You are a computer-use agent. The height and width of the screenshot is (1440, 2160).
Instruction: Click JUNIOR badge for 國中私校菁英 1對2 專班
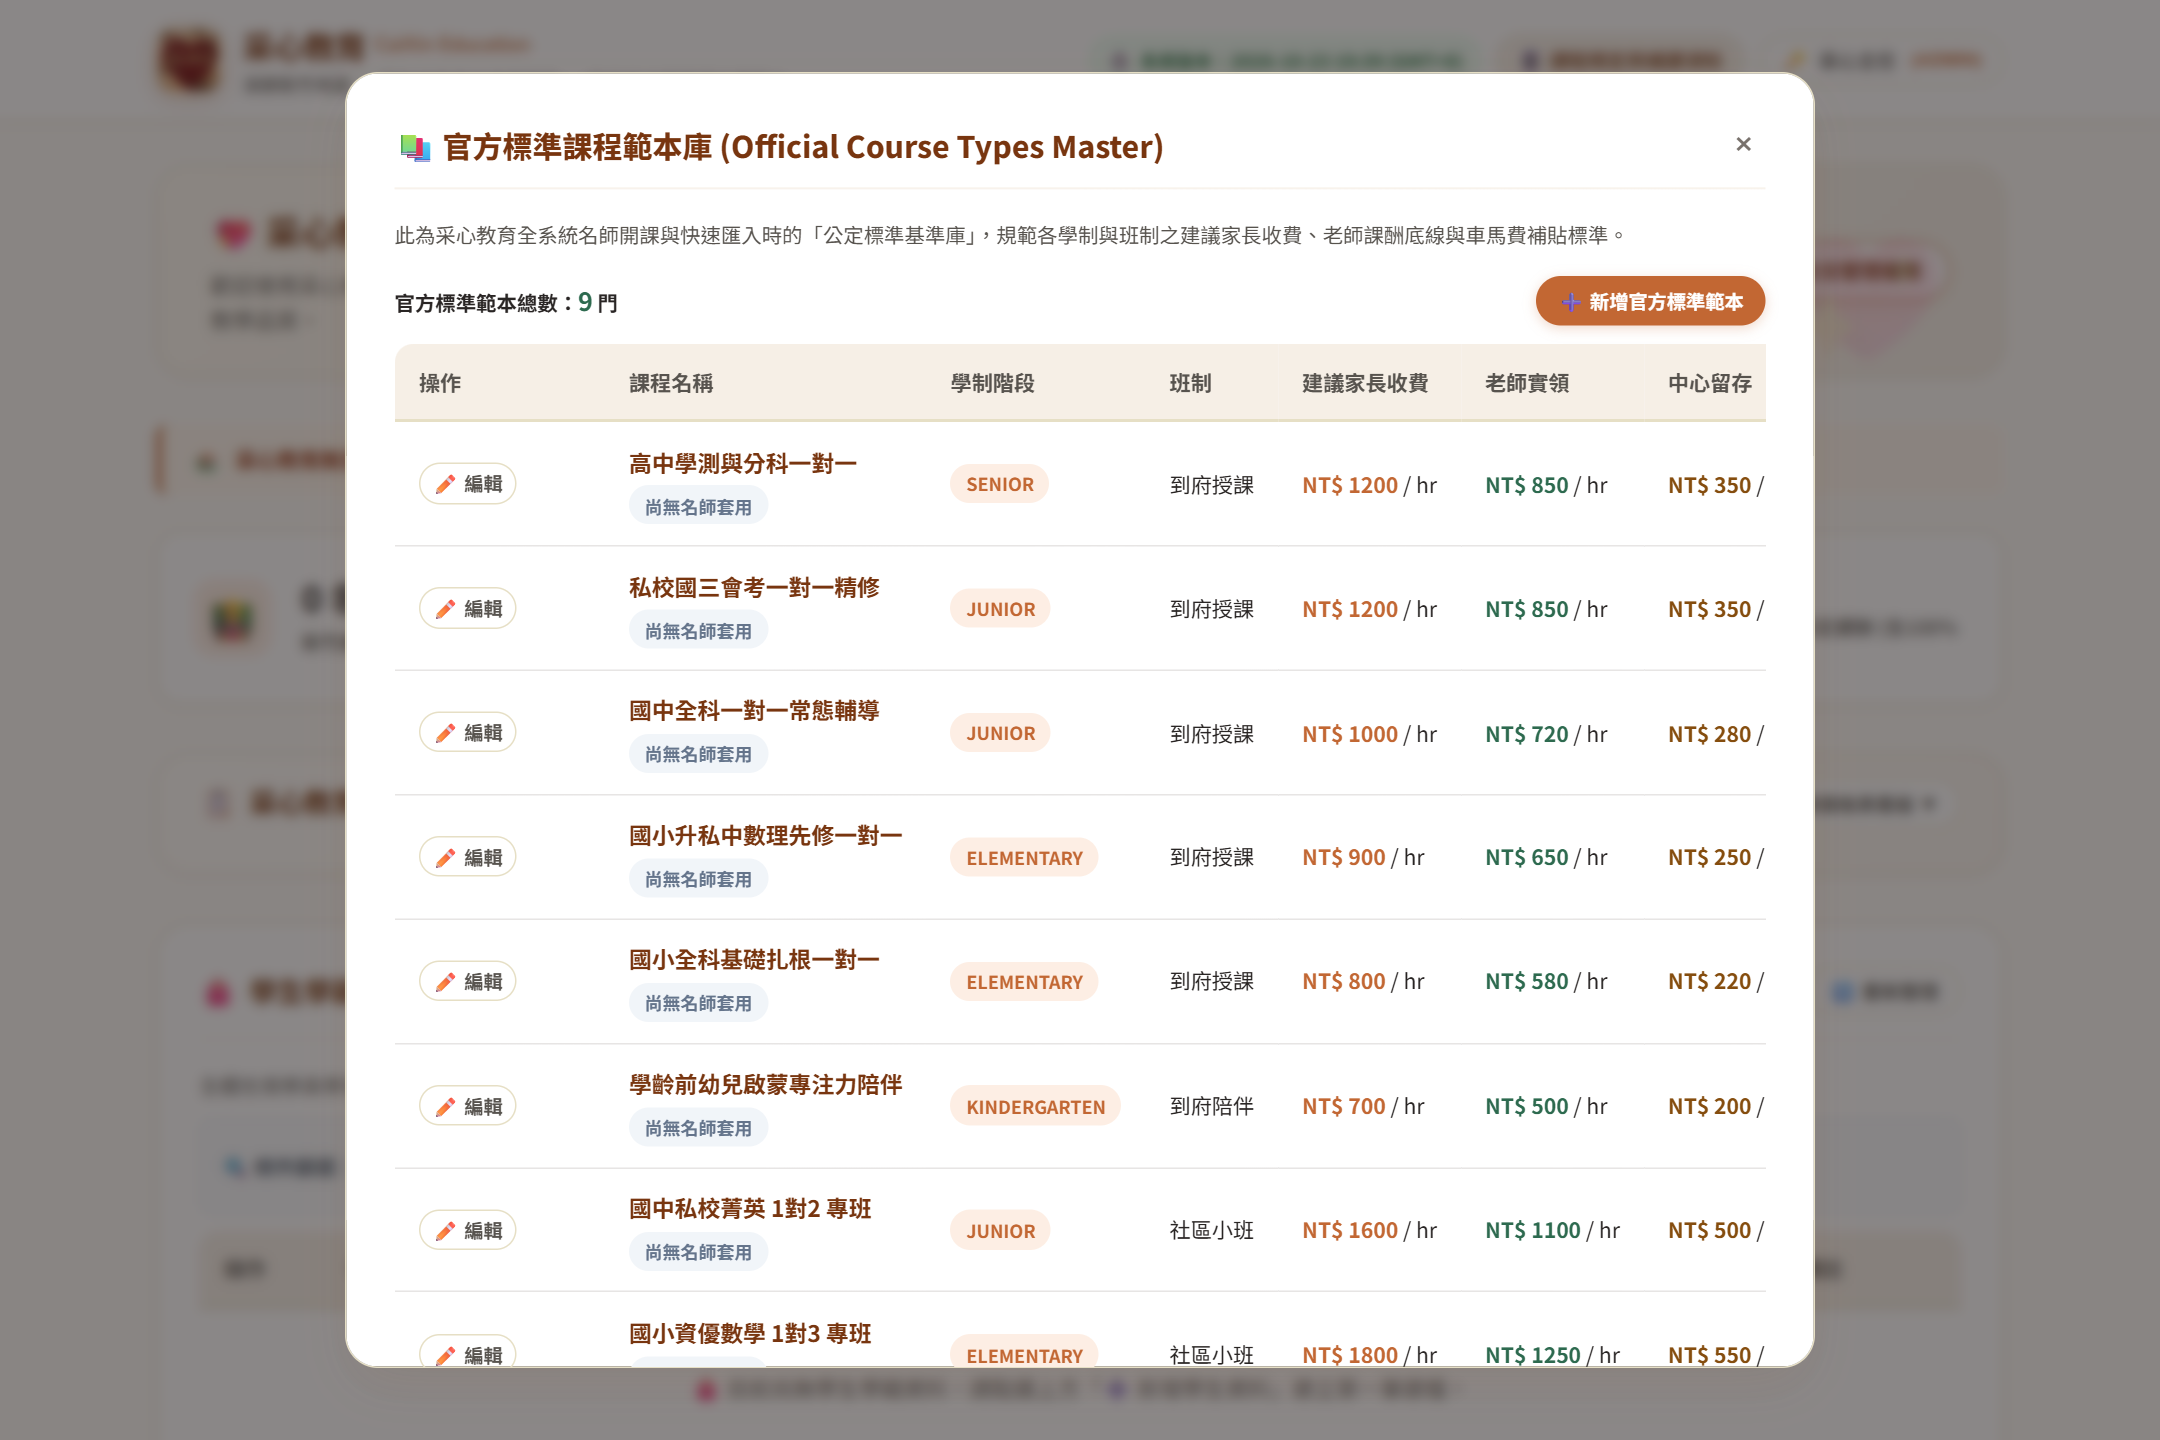click(x=1000, y=1231)
